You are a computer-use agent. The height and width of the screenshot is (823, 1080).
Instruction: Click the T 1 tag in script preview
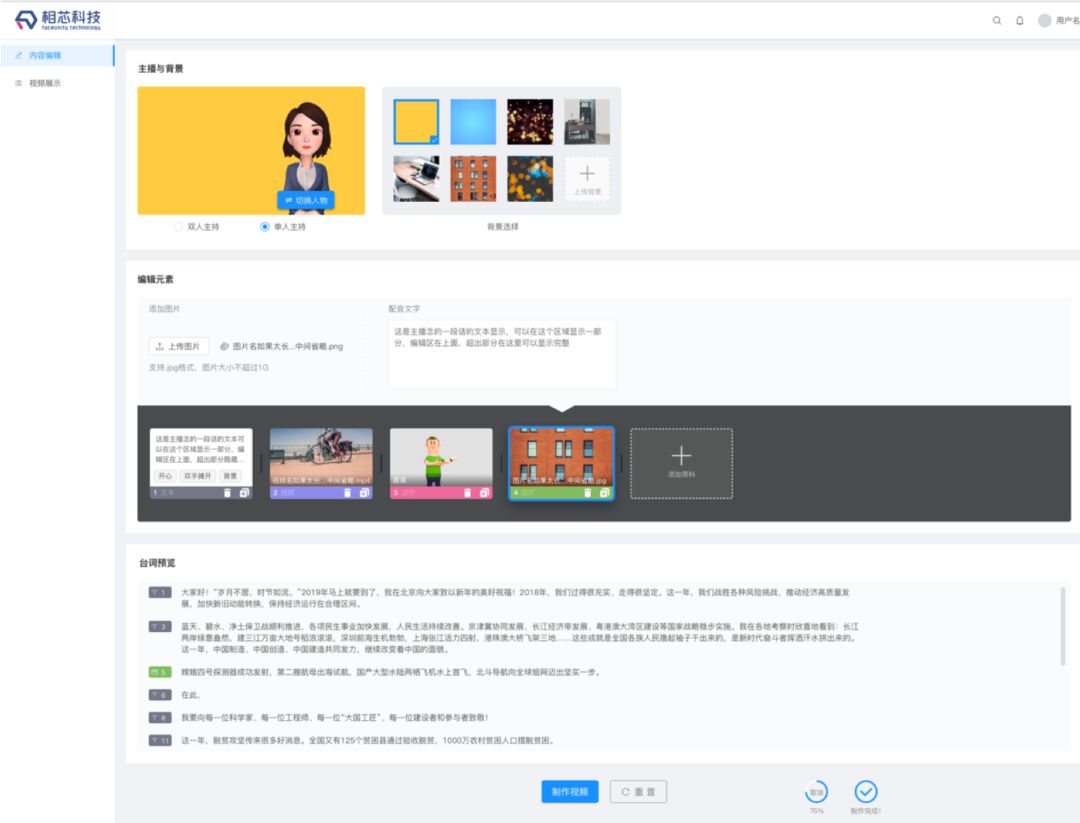(160, 592)
